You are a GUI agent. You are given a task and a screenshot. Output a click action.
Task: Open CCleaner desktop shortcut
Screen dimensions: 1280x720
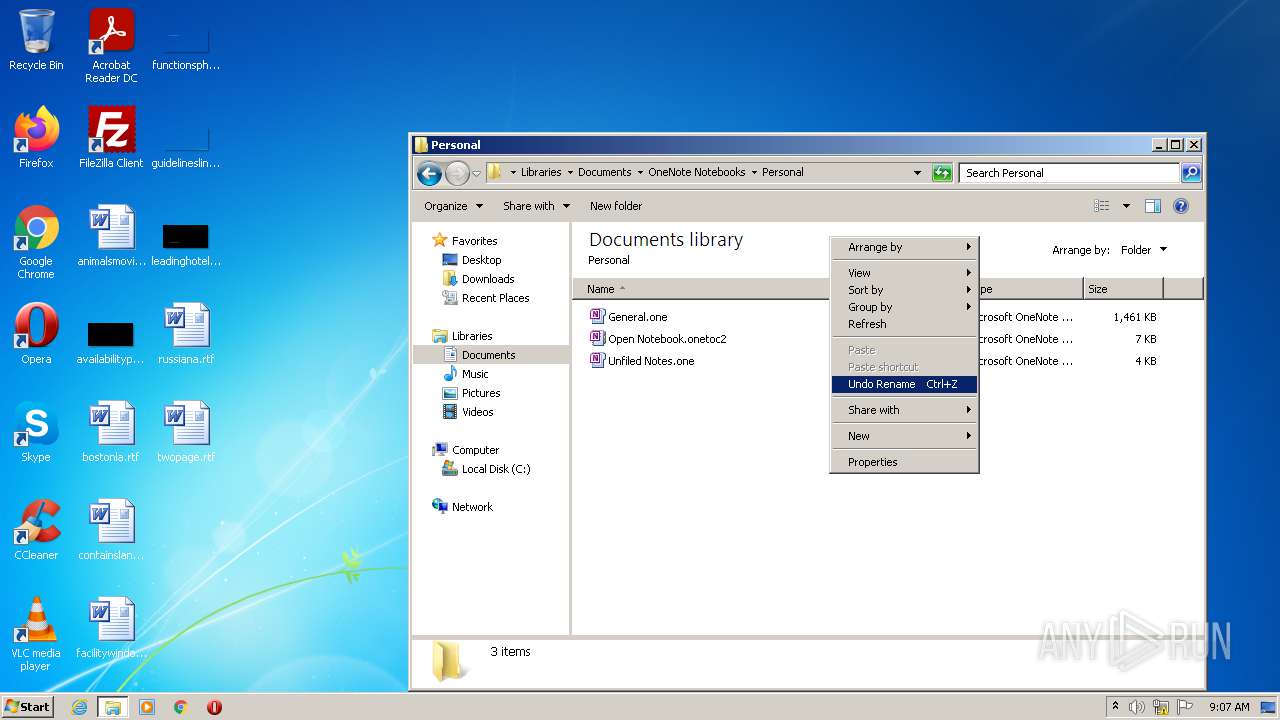pos(36,529)
